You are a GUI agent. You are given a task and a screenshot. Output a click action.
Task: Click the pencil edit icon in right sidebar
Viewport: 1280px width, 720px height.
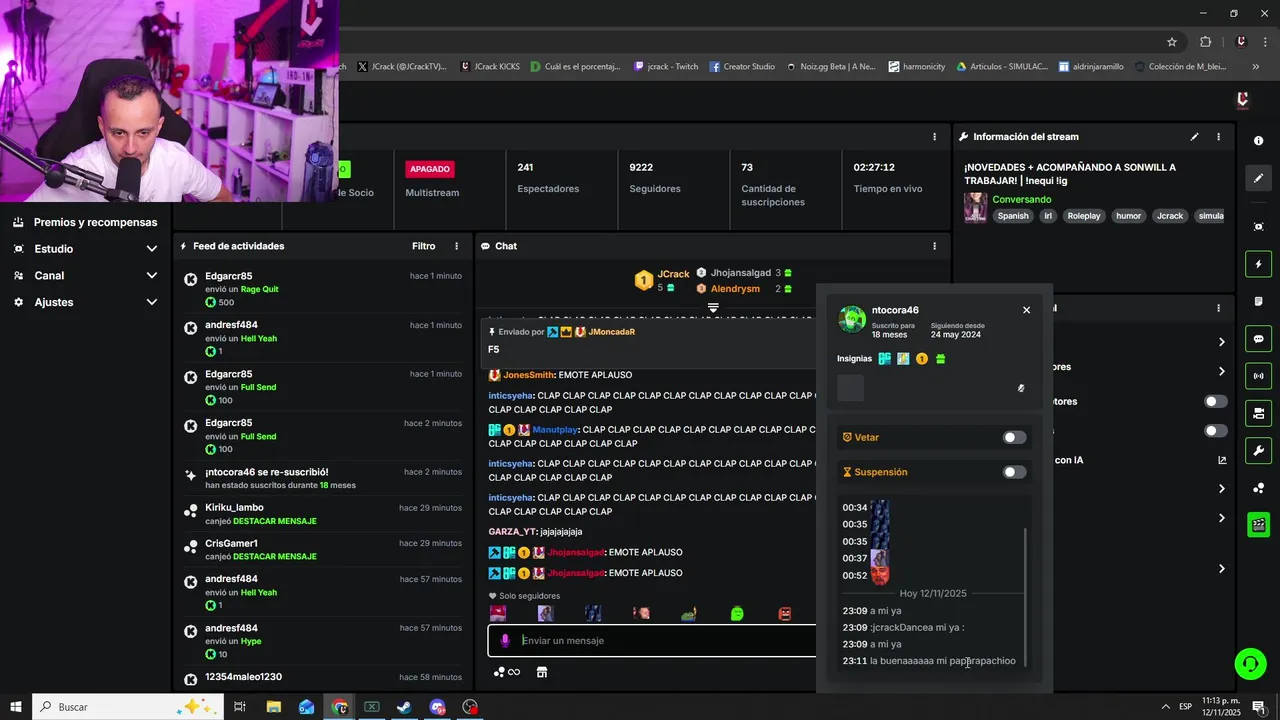coord(1258,178)
